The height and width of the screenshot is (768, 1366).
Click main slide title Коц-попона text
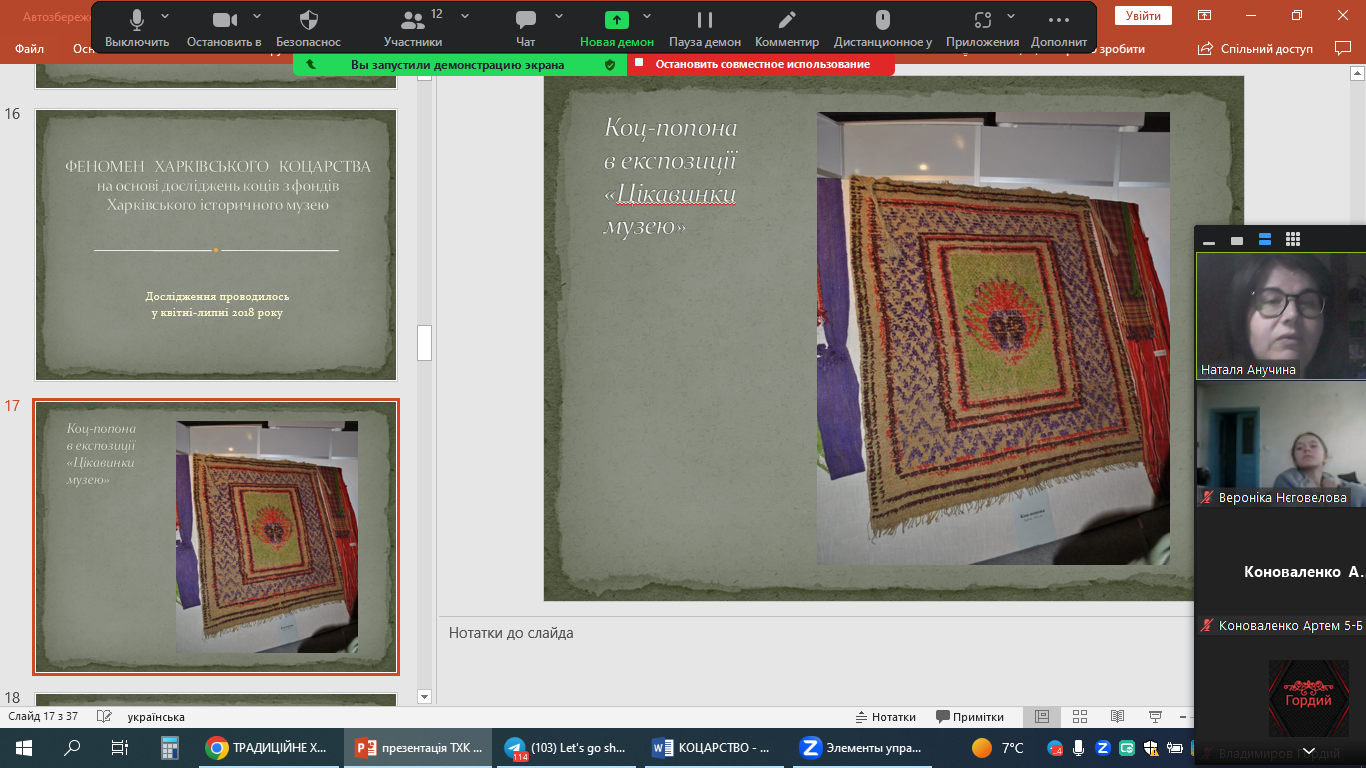[670, 177]
